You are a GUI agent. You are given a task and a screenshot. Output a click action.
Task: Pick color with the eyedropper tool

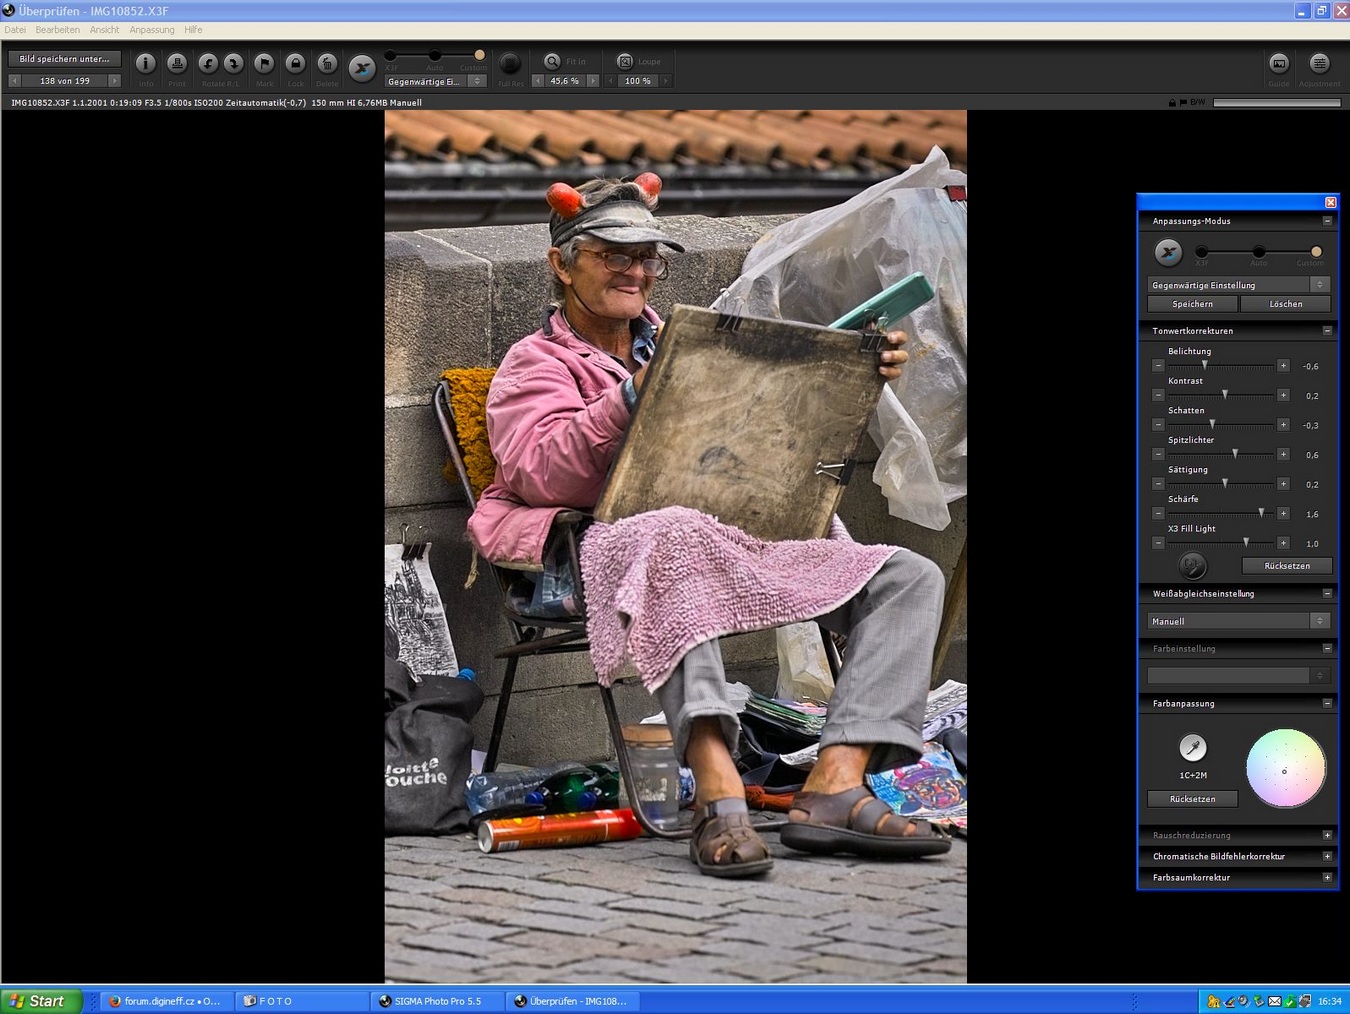pos(1192,747)
